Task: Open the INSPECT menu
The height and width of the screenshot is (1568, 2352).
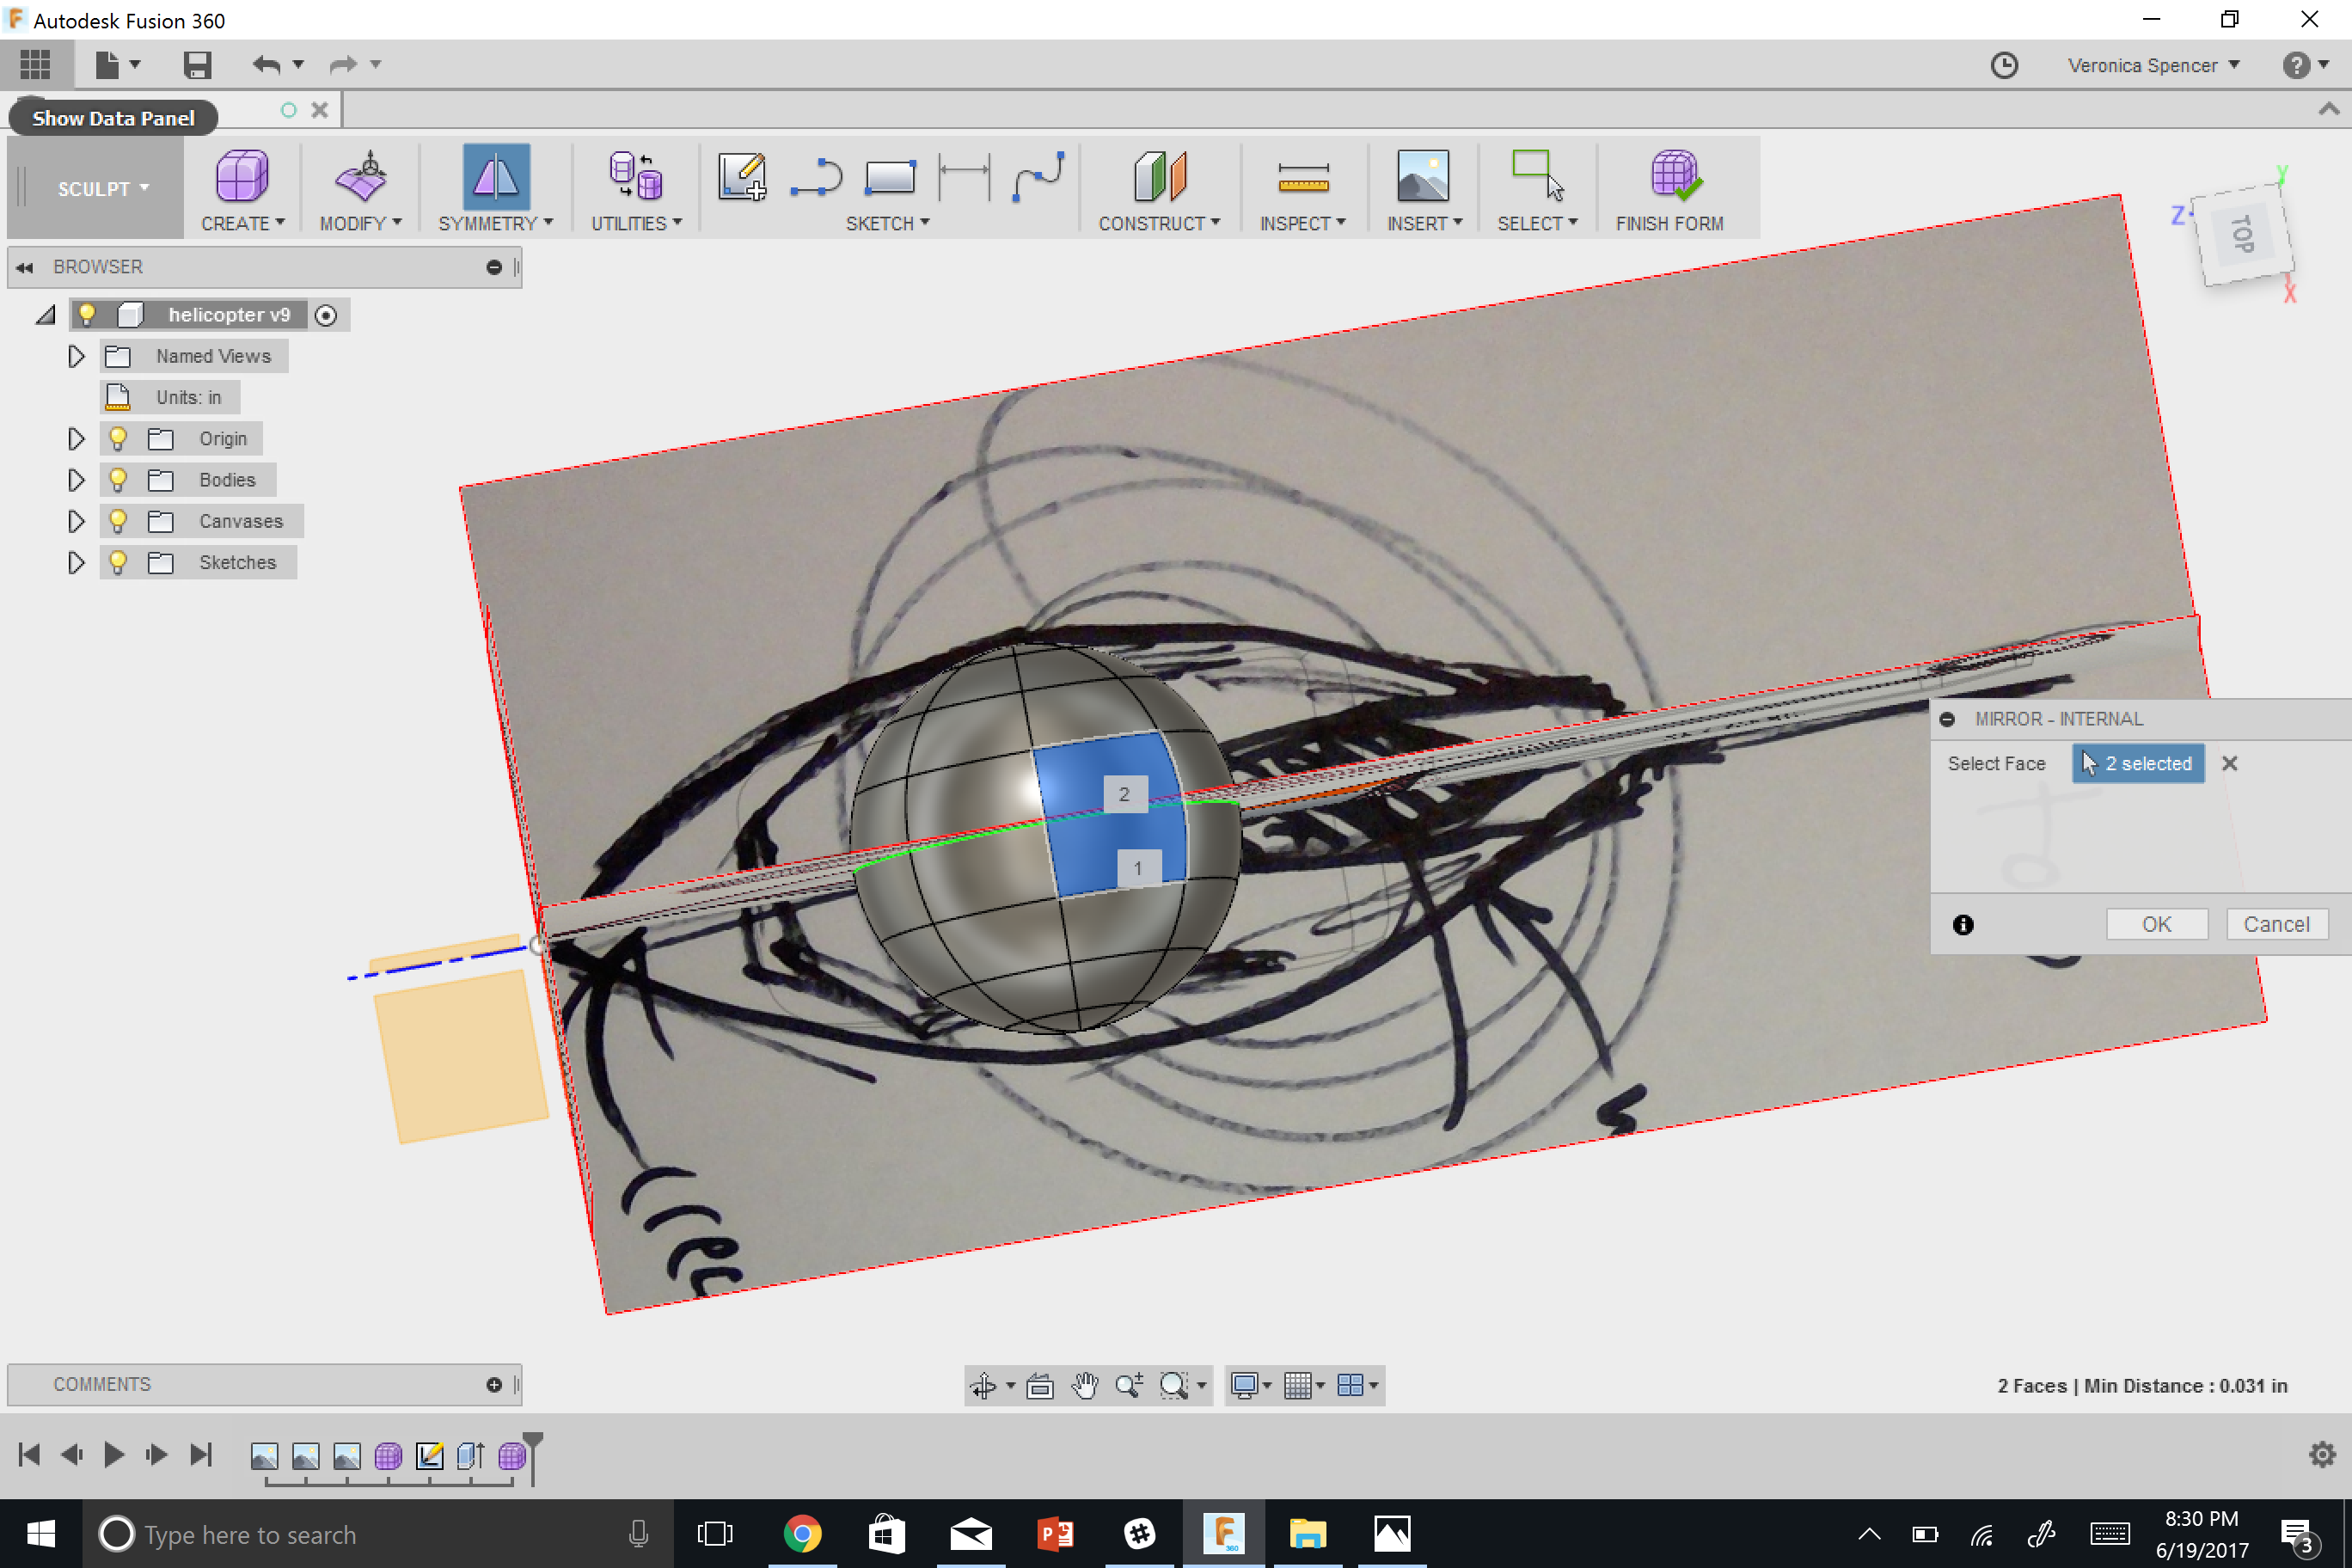Action: click(x=1303, y=223)
